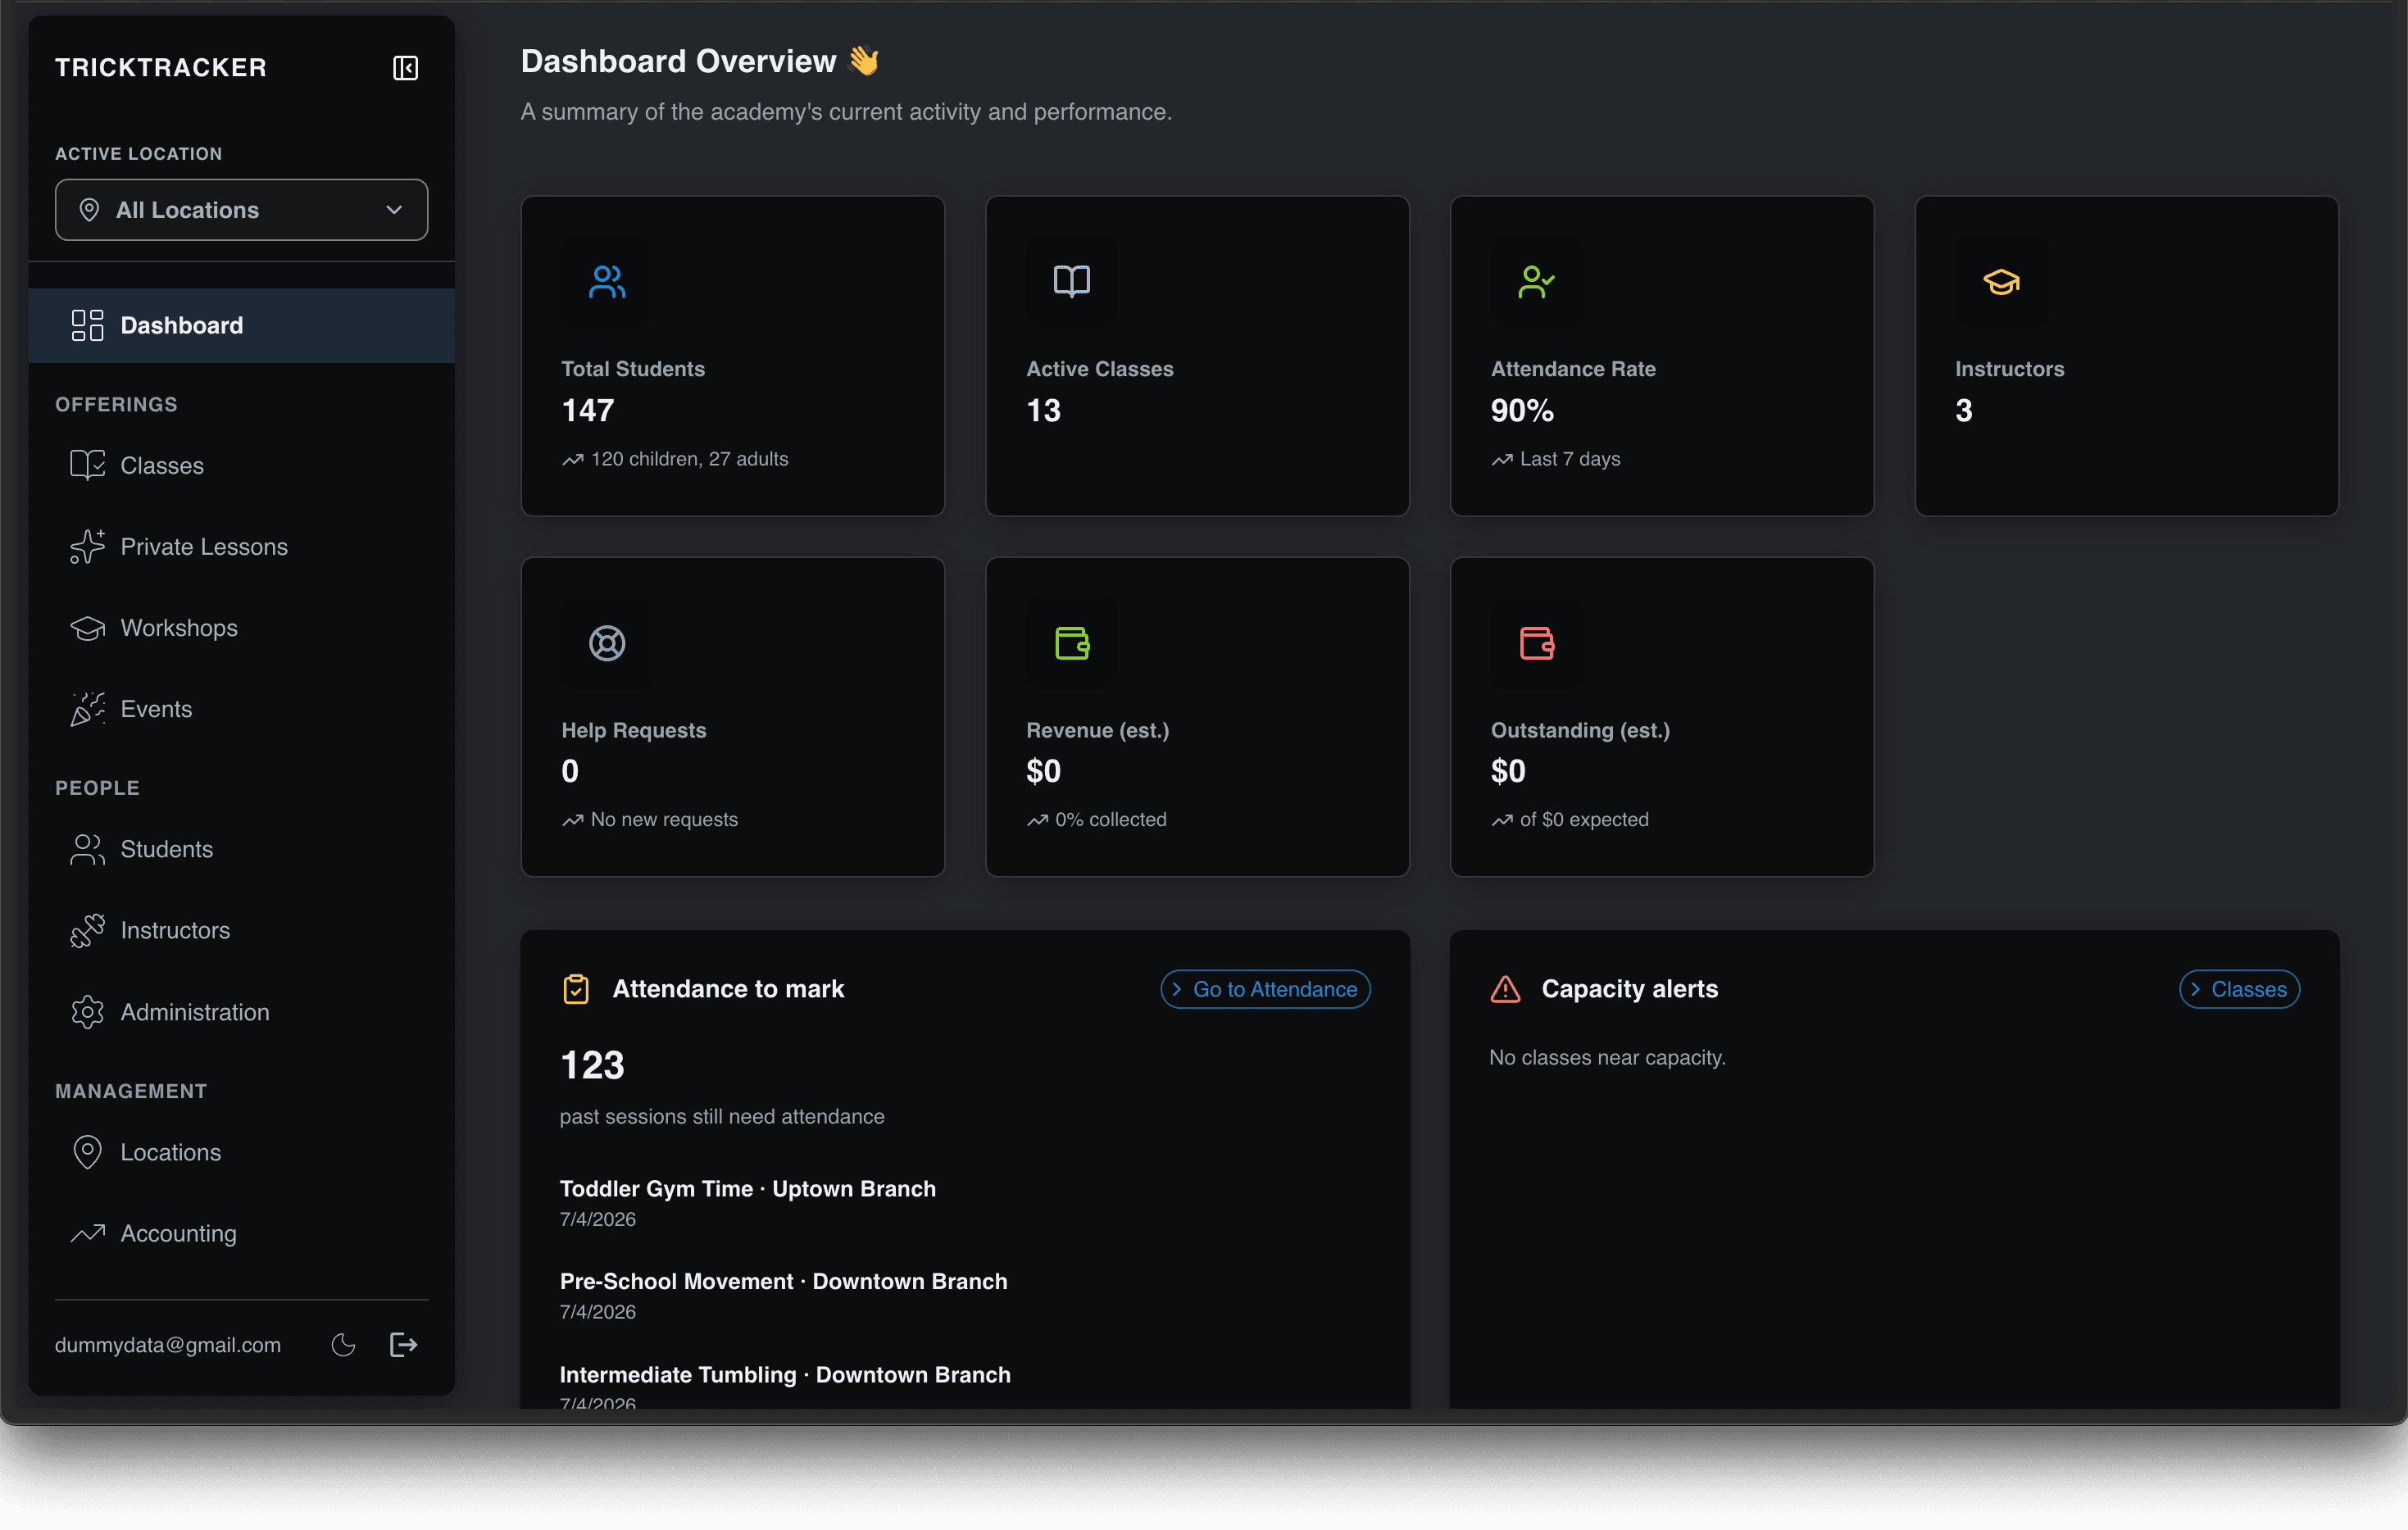Click the Locations map pin icon
The width and height of the screenshot is (2408, 1530).
(87, 1152)
